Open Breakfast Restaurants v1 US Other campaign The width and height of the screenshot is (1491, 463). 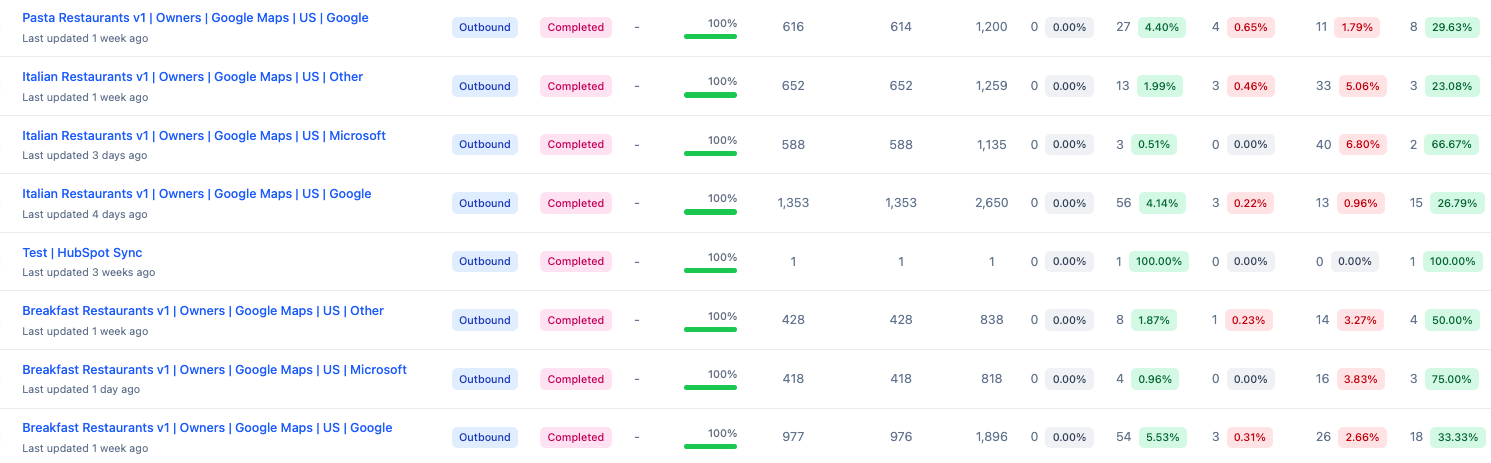pos(203,311)
